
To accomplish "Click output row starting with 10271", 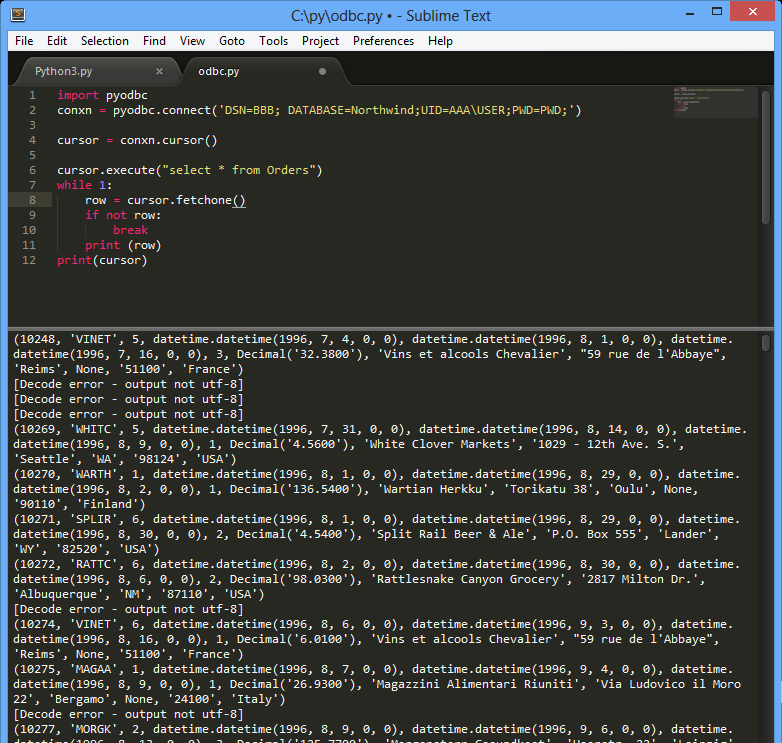I will tap(377, 534).
